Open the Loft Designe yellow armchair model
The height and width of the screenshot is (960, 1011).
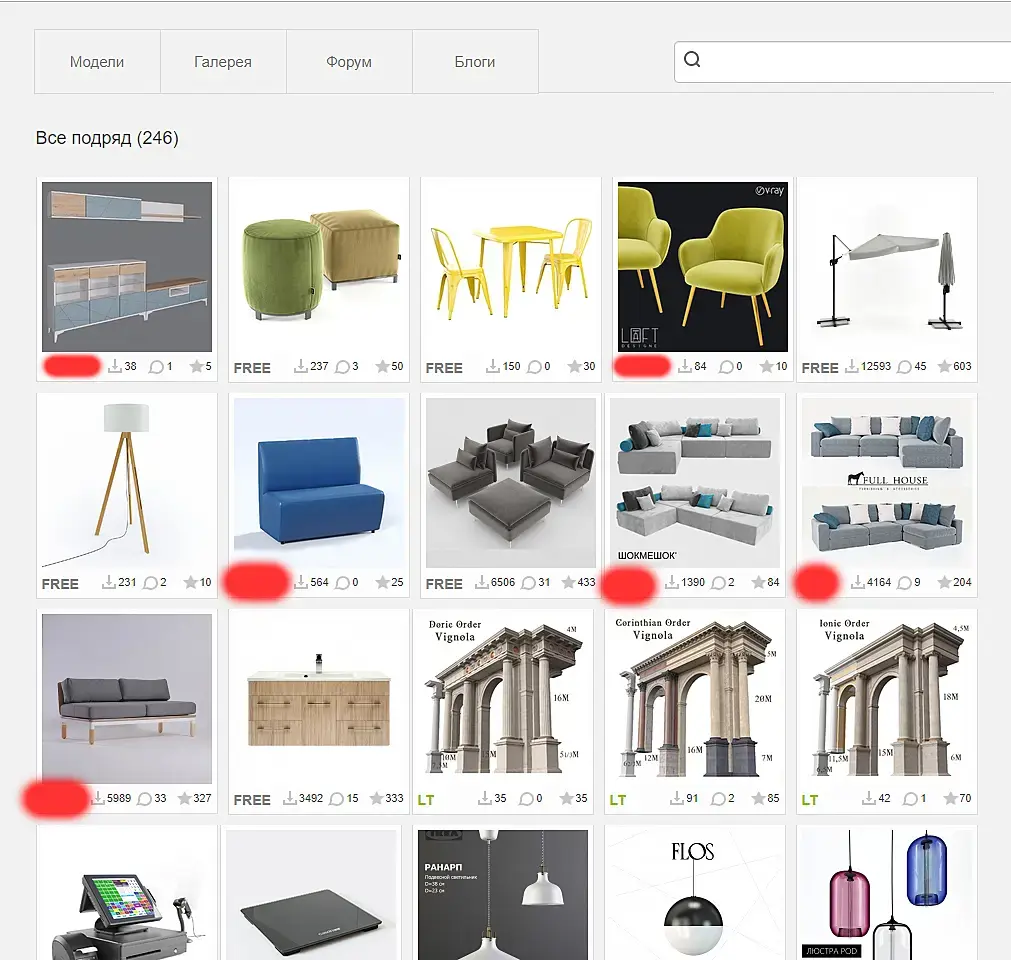click(703, 266)
